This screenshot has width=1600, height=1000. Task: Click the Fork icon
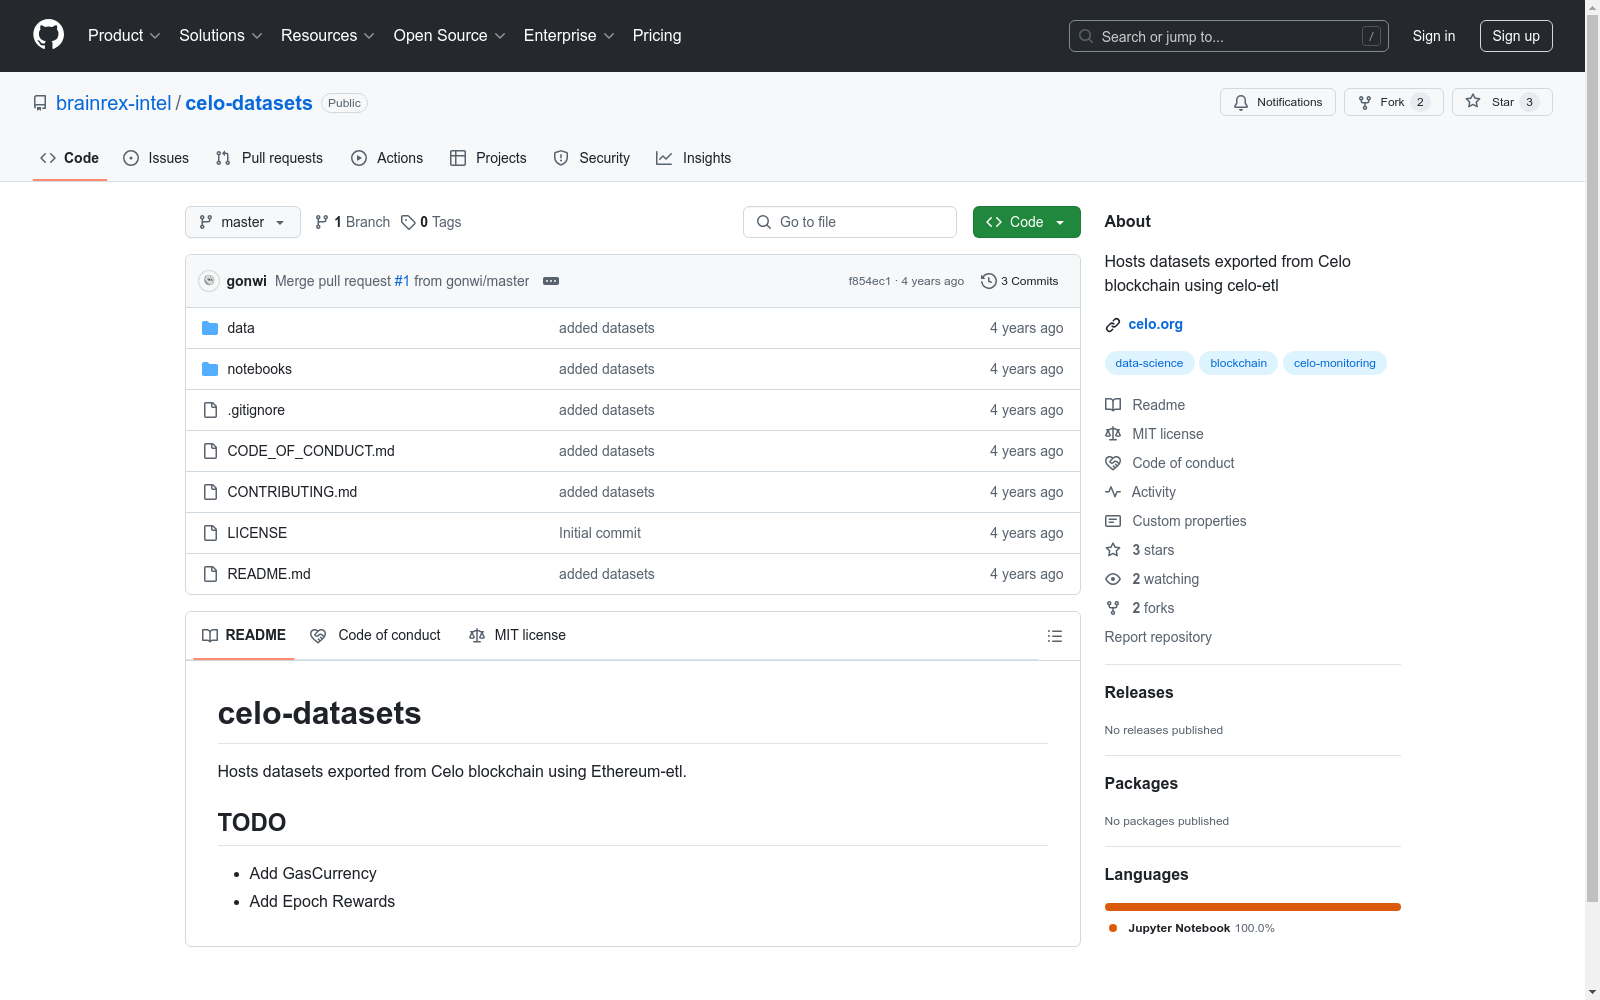point(1365,102)
